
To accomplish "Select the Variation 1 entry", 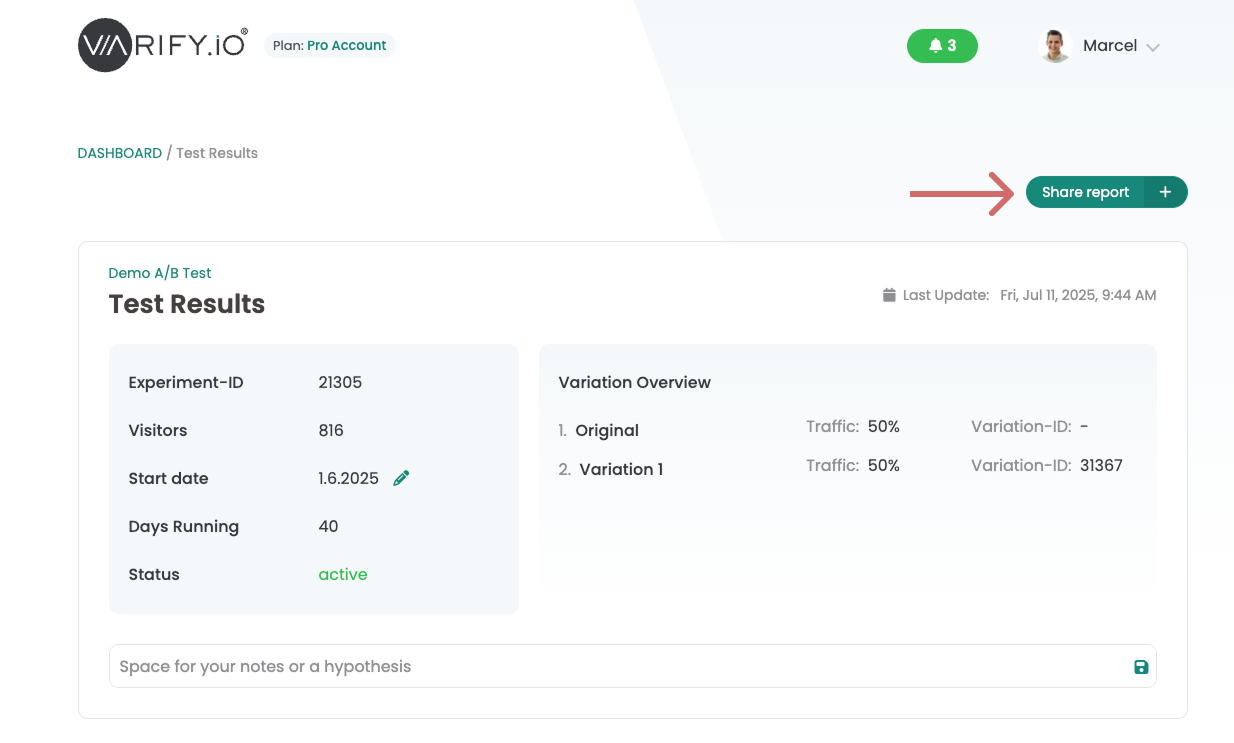I will coord(620,469).
